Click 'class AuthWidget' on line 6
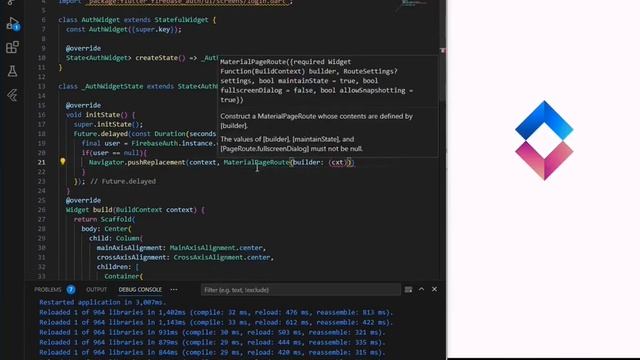Viewport: 640px width, 360px height. 89,20
